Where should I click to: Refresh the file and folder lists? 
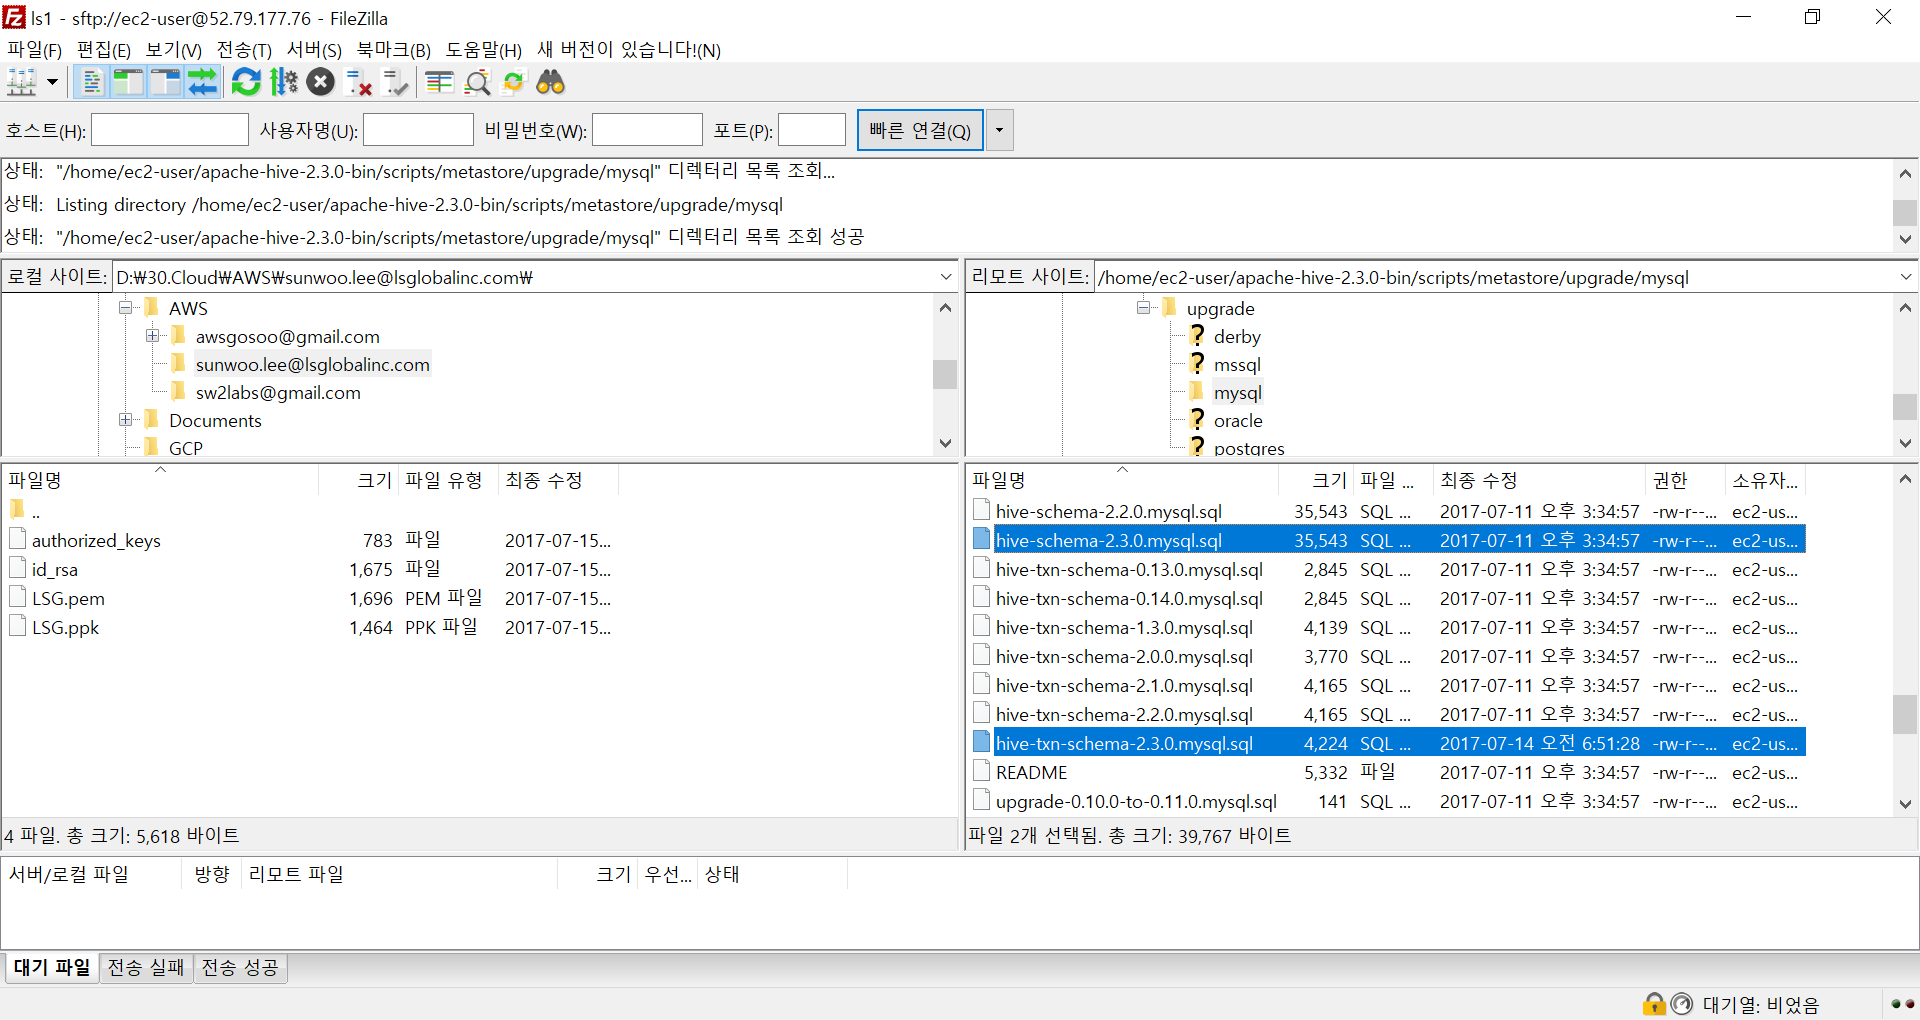[x=246, y=82]
